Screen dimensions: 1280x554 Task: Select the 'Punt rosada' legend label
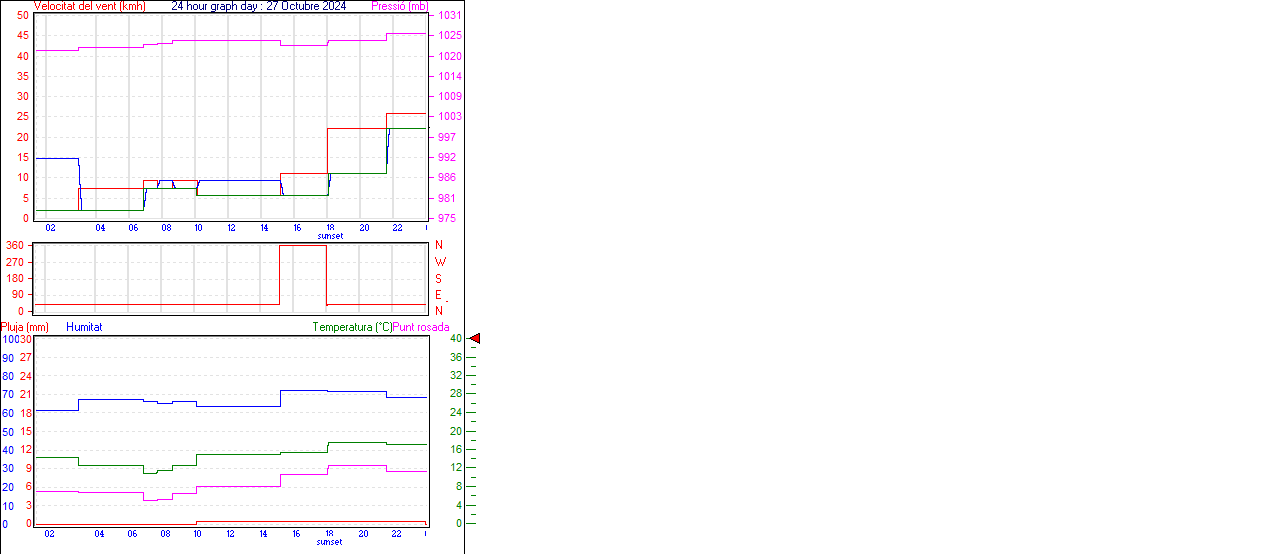click(x=421, y=327)
